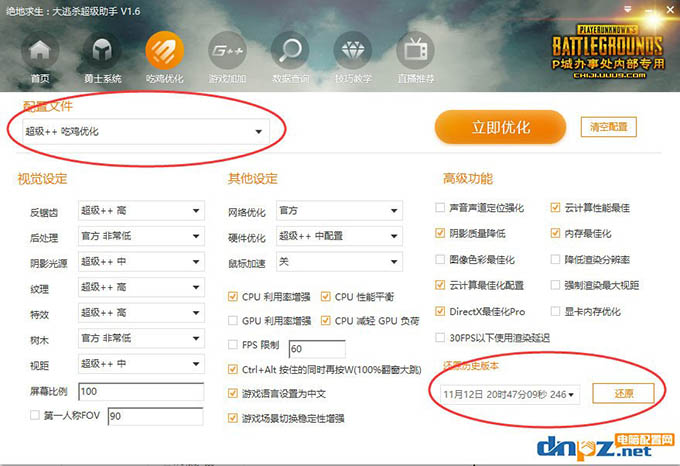The image size is (680, 466).
Task: Enable 图像色彩最佳化 checkbox
Action: click(x=440, y=259)
